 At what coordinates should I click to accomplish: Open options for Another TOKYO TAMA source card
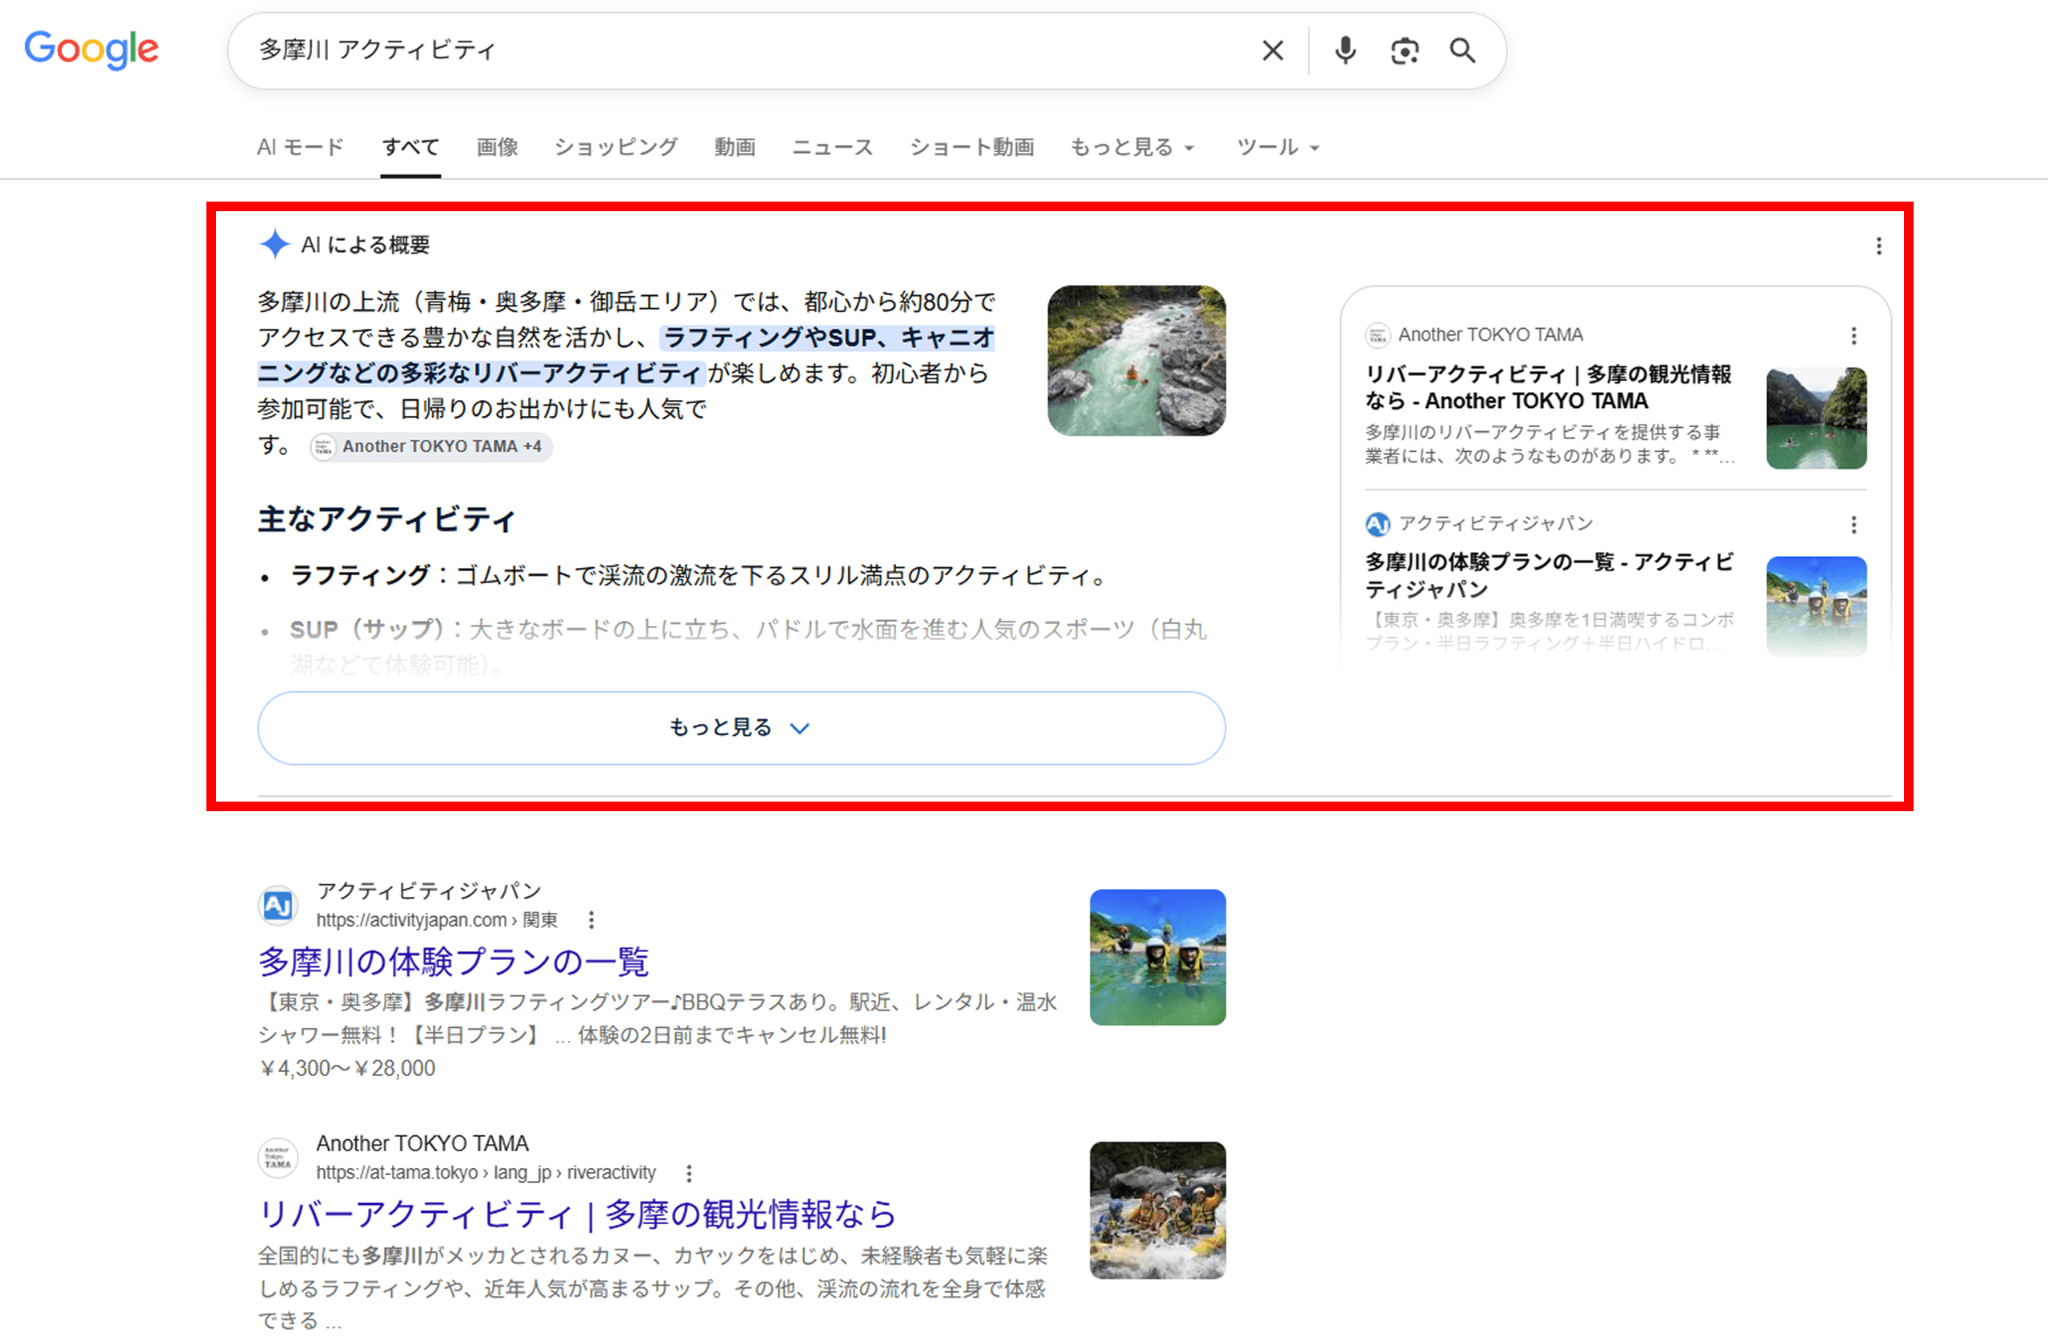tap(1853, 335)
